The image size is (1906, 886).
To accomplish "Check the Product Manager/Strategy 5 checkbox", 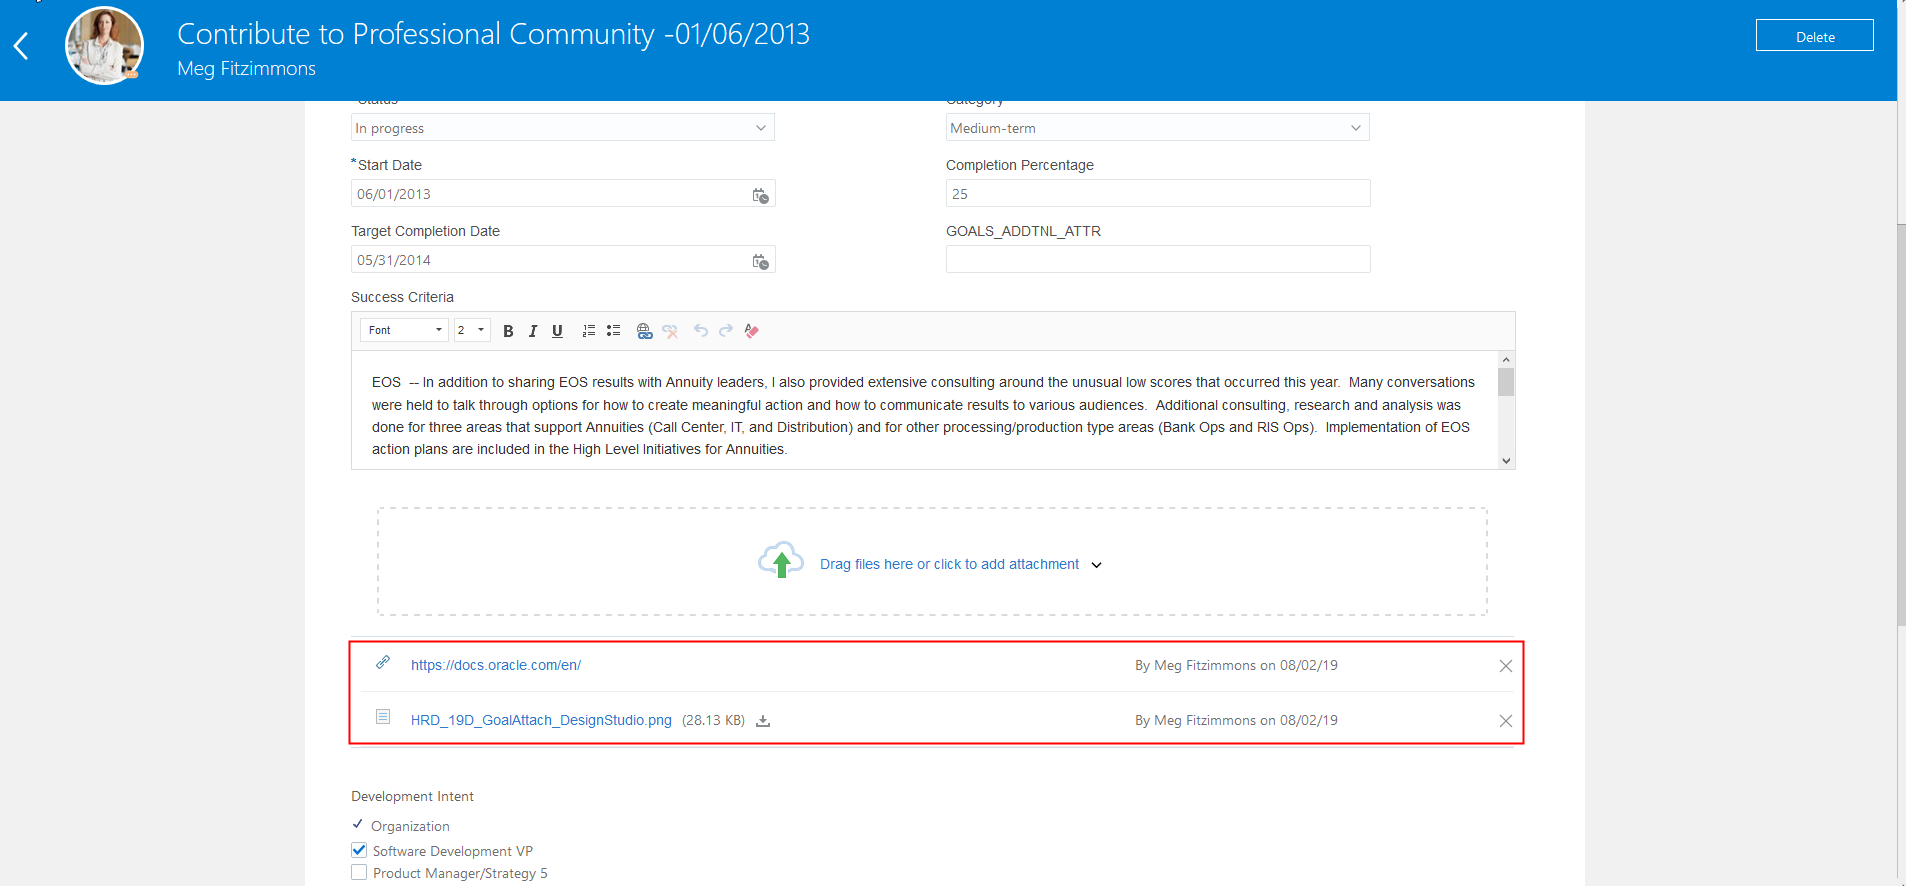I will (359, 873).
